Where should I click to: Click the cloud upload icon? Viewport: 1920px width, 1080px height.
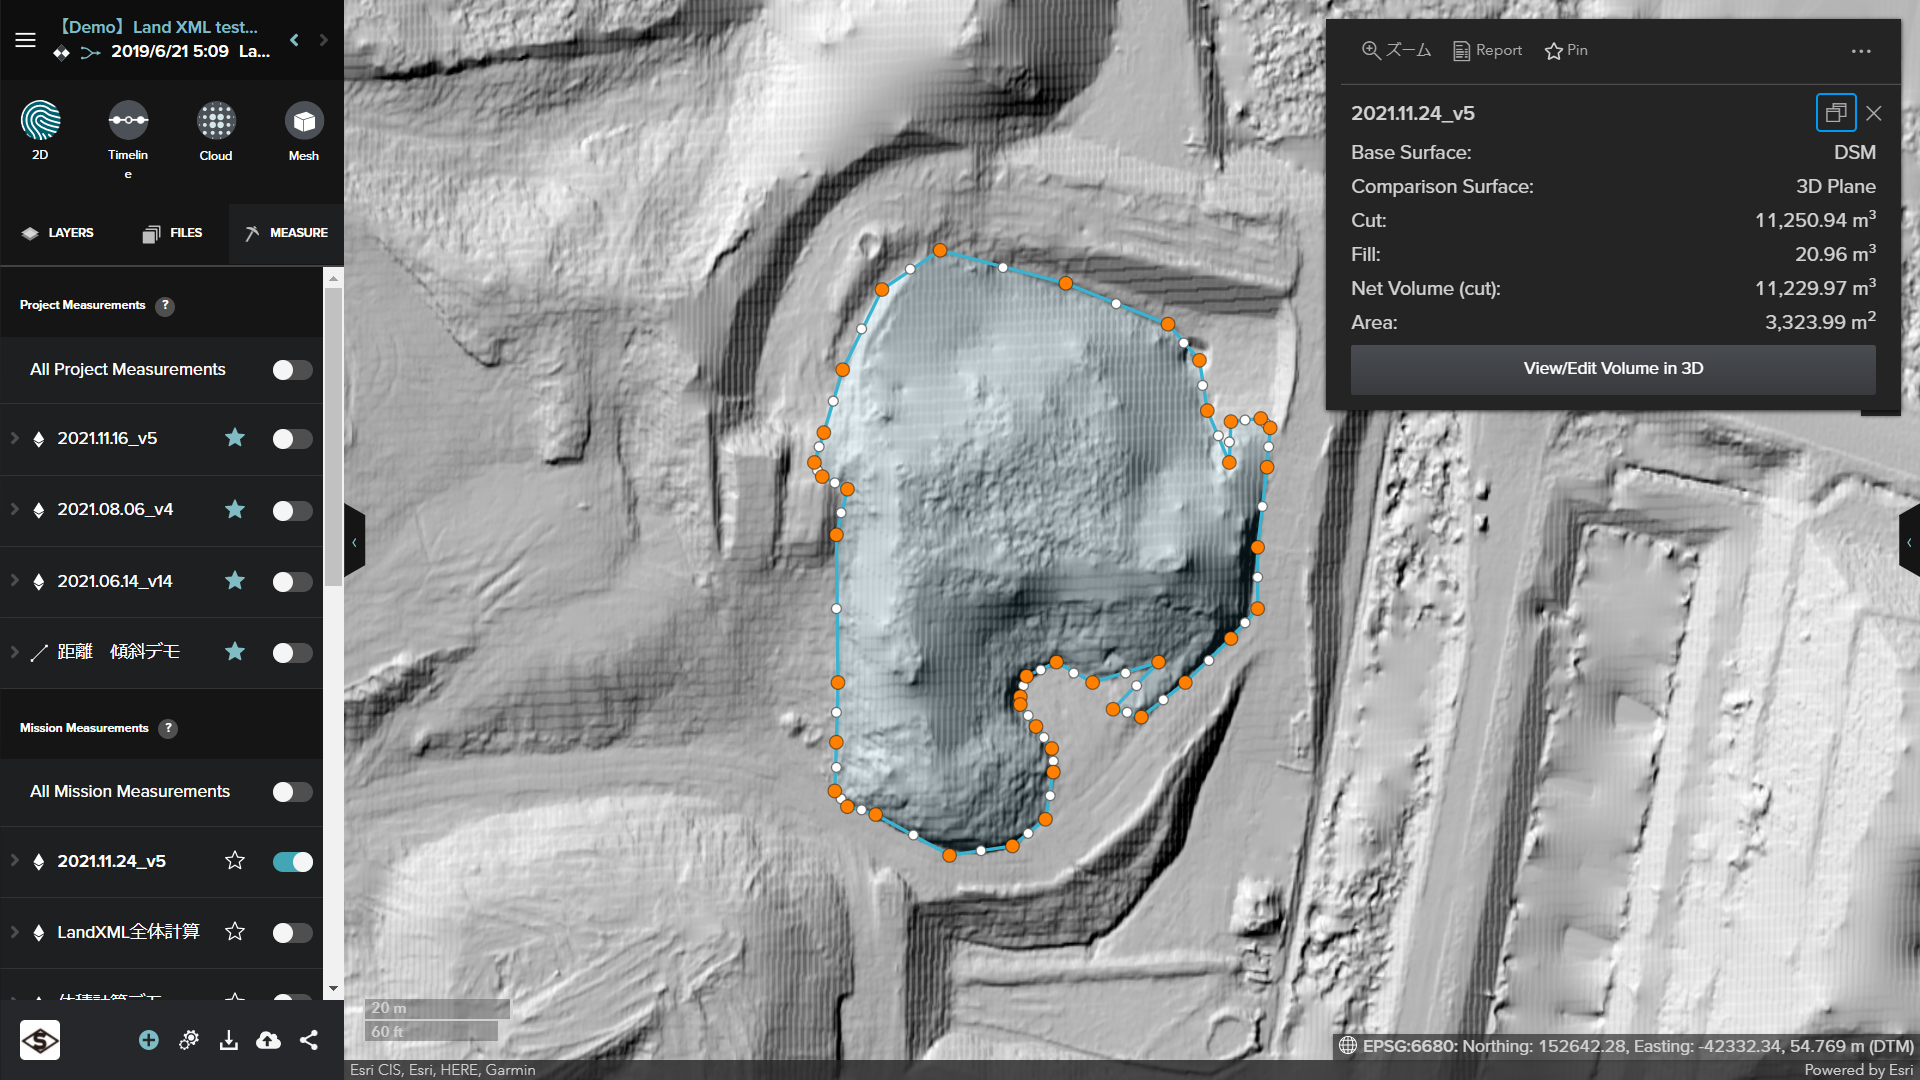268,1040
